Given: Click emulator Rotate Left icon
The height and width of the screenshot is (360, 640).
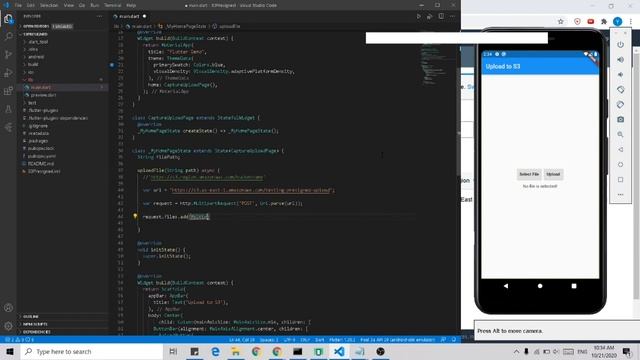Looking at the screenshot, I should [620, 89].
